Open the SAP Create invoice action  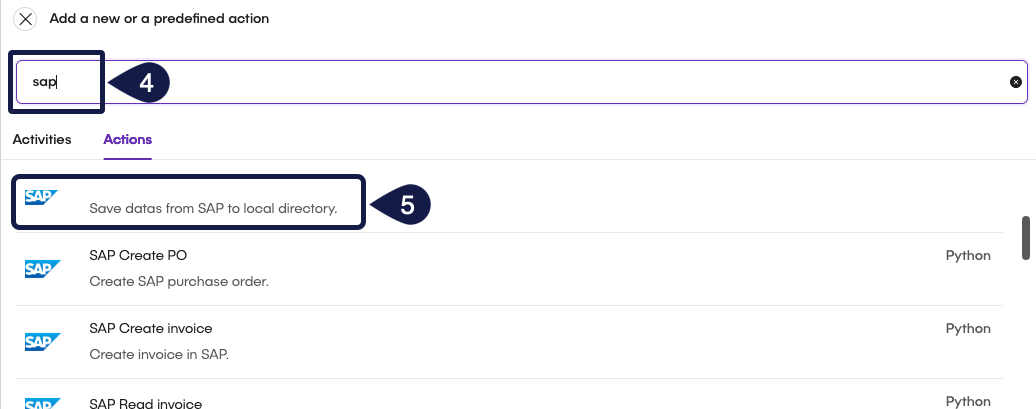151,328
